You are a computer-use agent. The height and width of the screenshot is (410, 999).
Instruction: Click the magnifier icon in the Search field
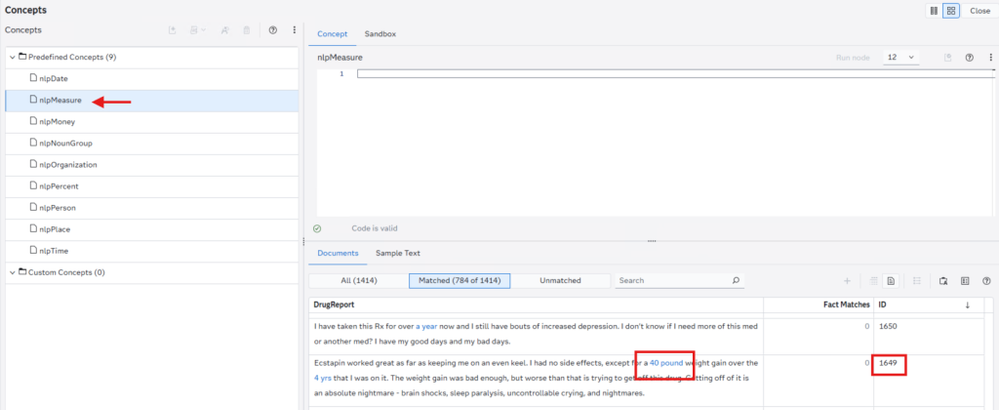click(735, 281)
